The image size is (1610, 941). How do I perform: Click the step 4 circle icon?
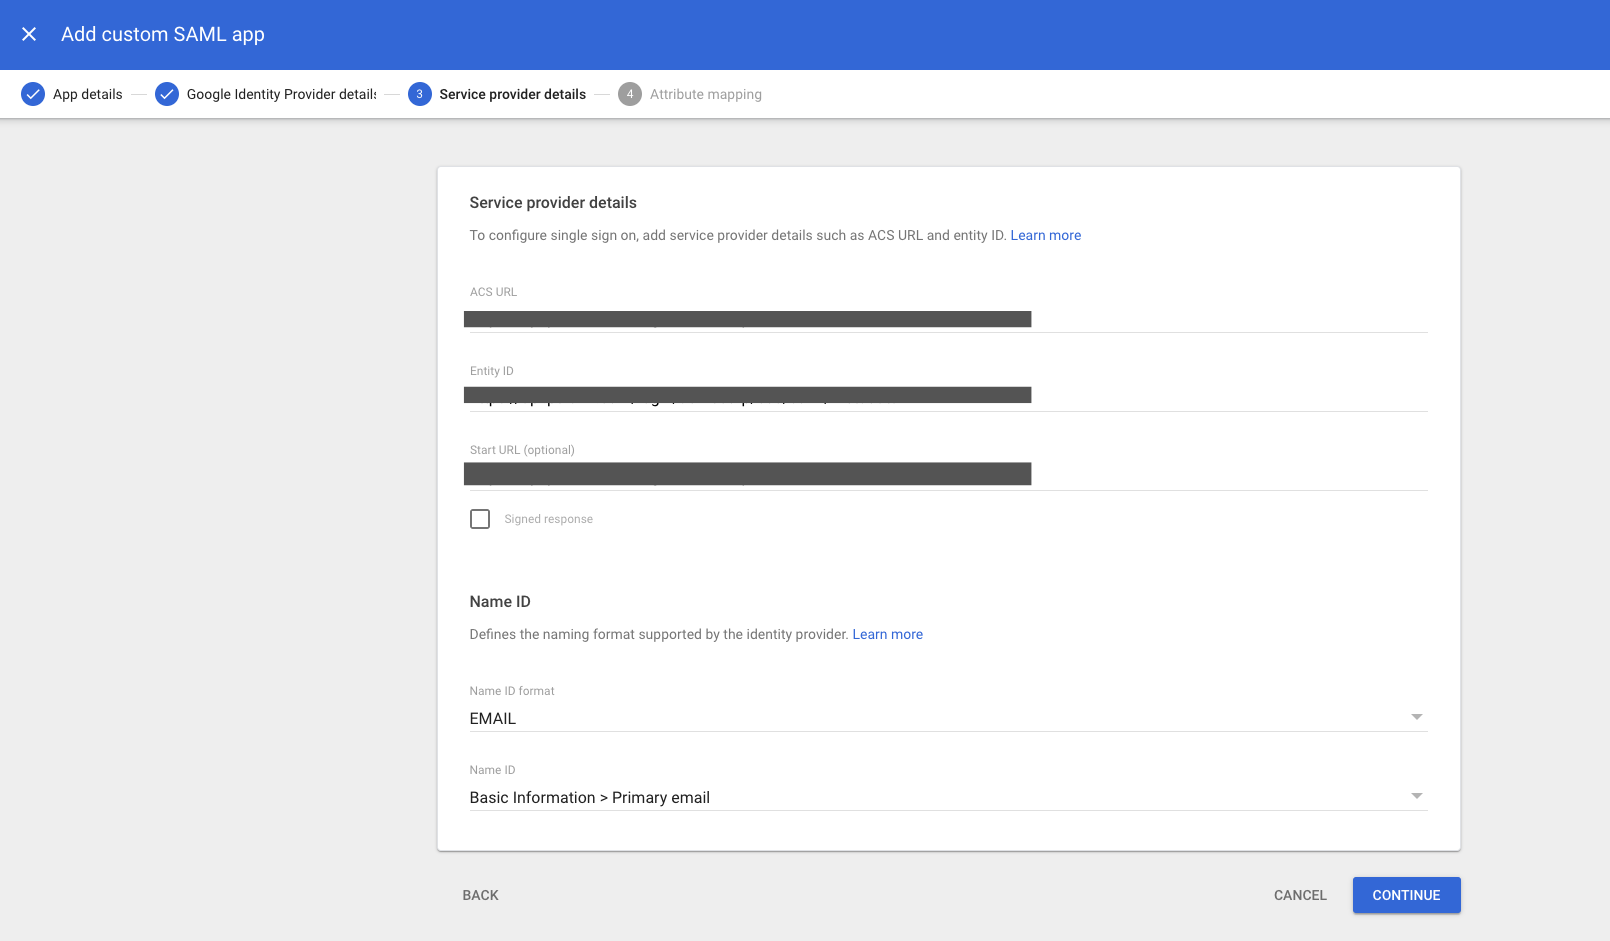(x=630, y=94)
